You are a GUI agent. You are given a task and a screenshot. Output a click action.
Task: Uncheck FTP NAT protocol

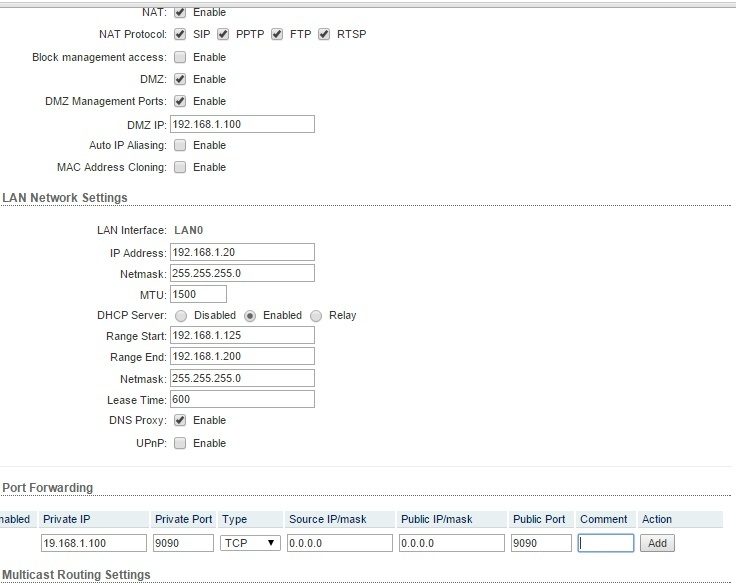coord(277,34)
